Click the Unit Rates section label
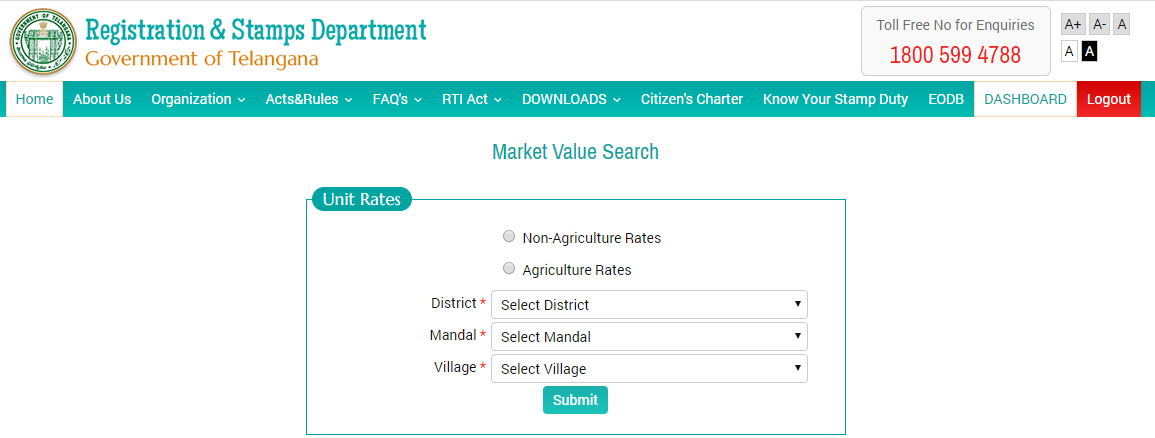Image resolution: width=1155 pixels, height=438 pixels. click(x=362, y=199)
